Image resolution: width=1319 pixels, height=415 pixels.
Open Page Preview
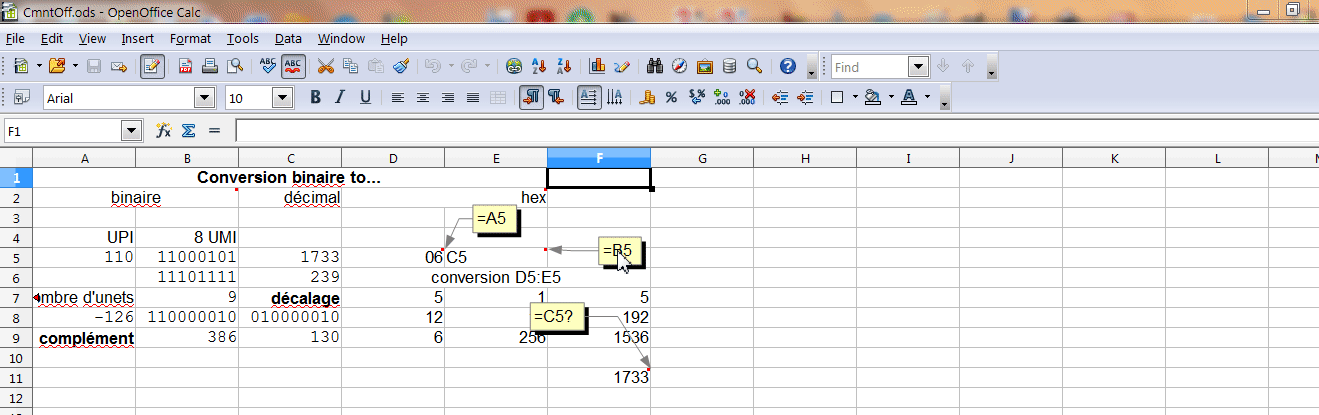(x=235, y=67)
